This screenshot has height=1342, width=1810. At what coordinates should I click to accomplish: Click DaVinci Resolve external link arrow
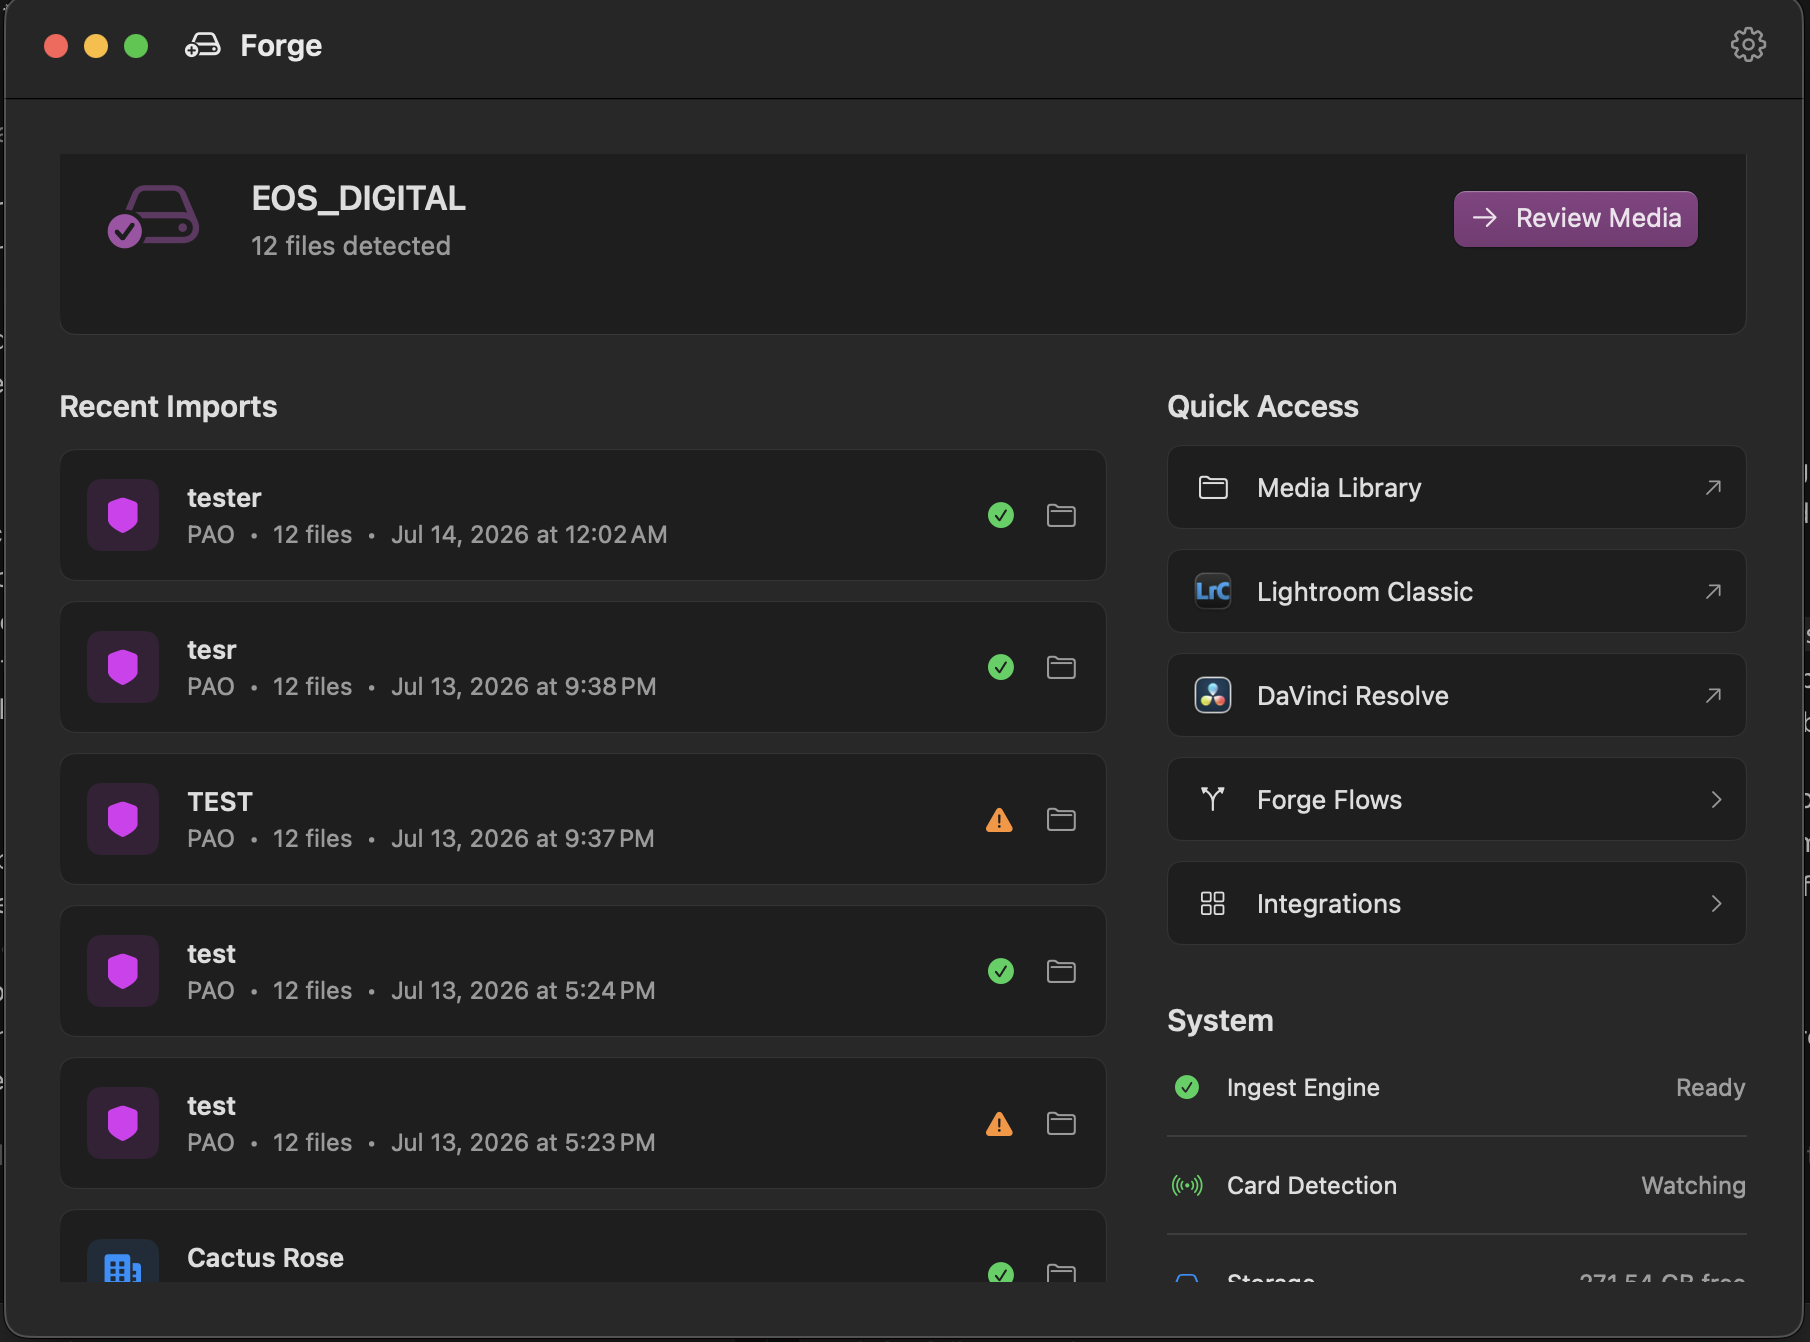click(1713, 695)
